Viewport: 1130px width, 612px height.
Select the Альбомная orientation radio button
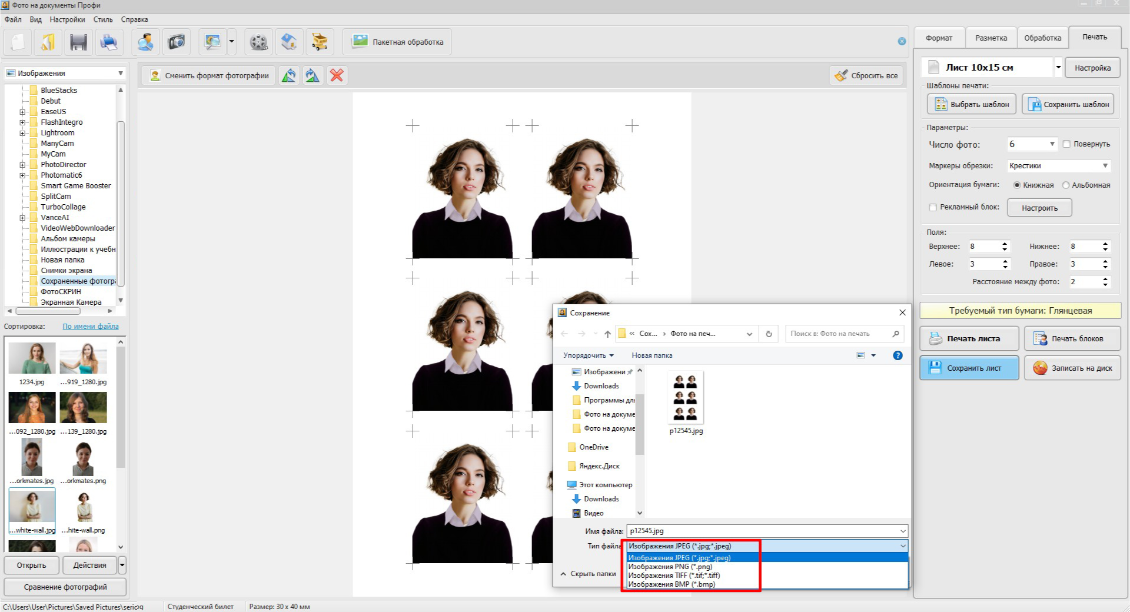(x=1066, y=185)
